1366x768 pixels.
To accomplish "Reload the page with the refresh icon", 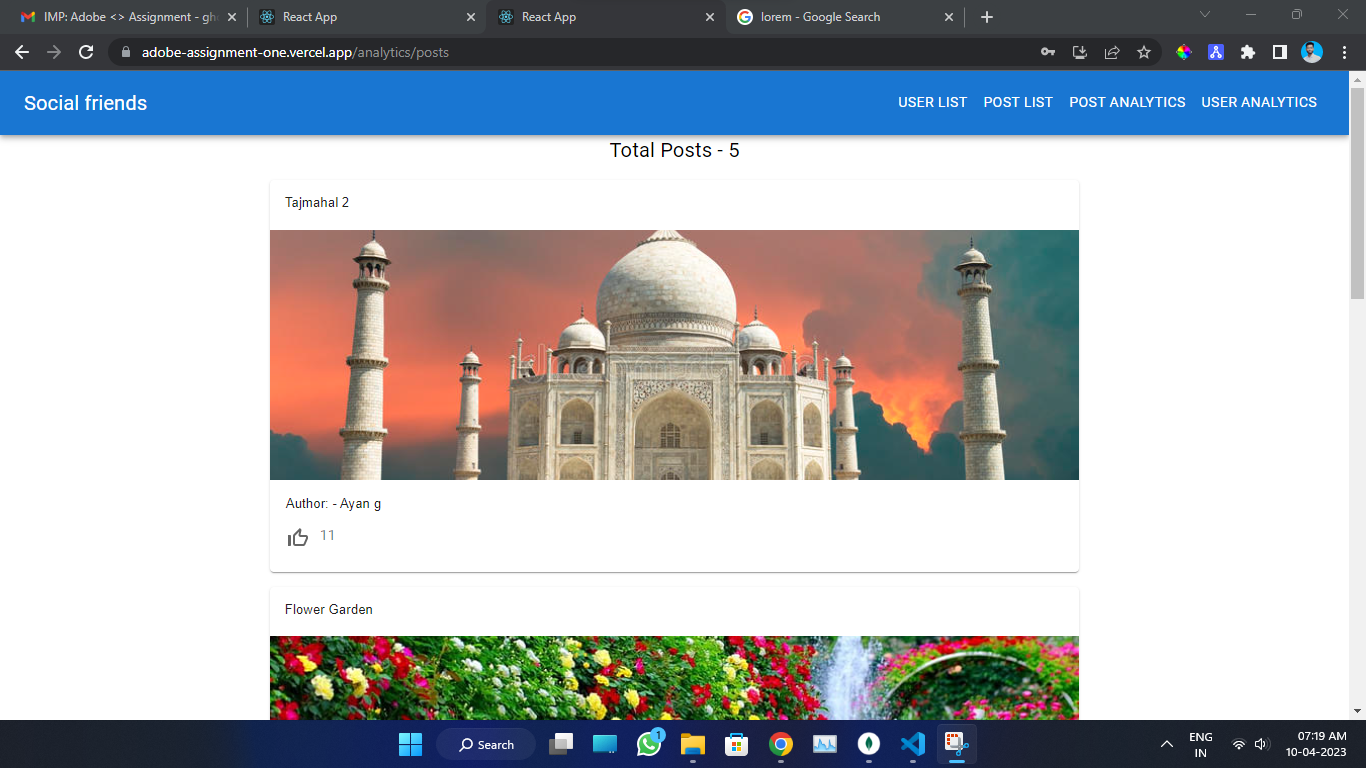I will (86, 52).
